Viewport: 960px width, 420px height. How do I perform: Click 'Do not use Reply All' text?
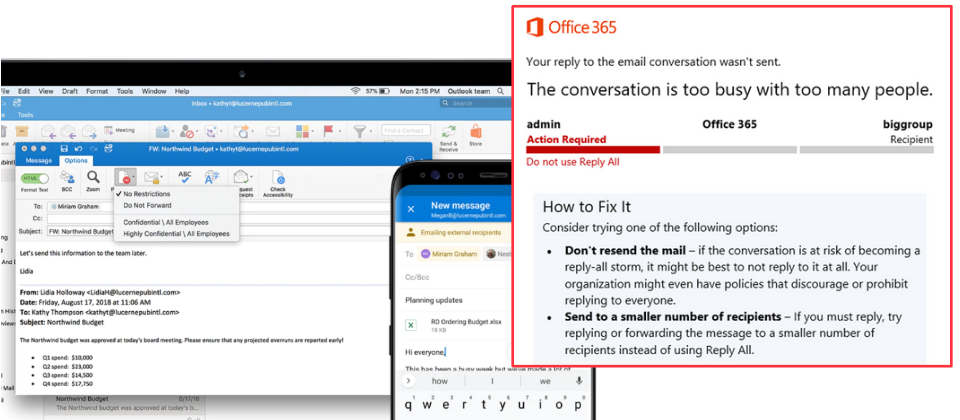click(x=573, y=162)
